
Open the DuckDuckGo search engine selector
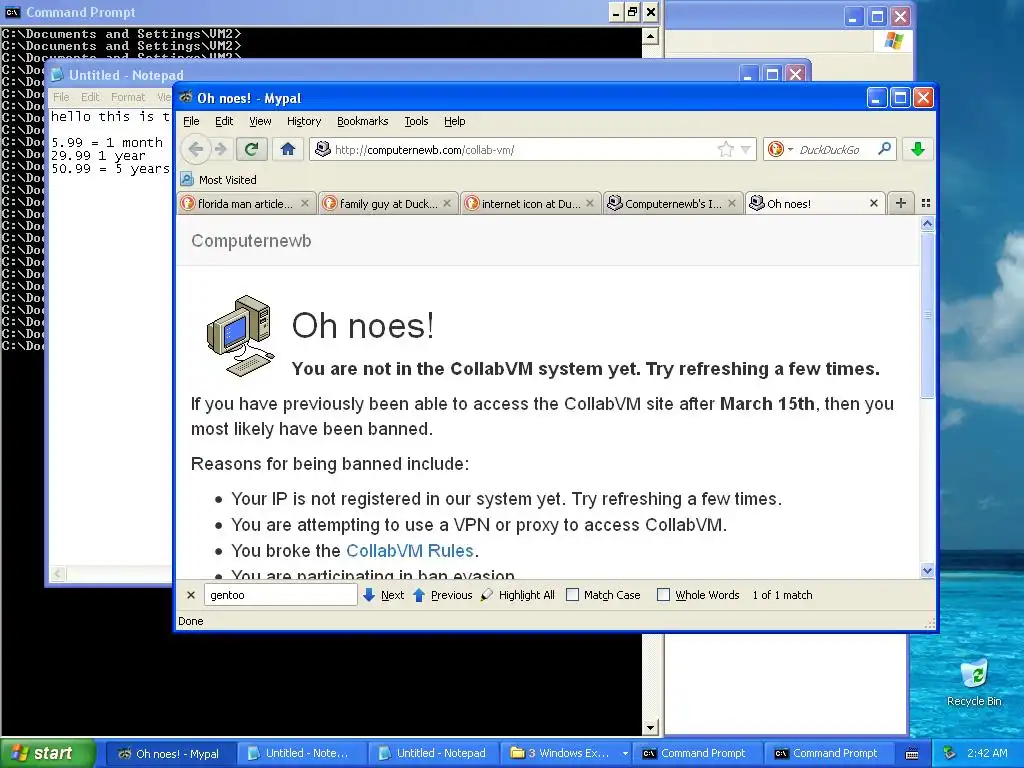[x=780, y=150]
